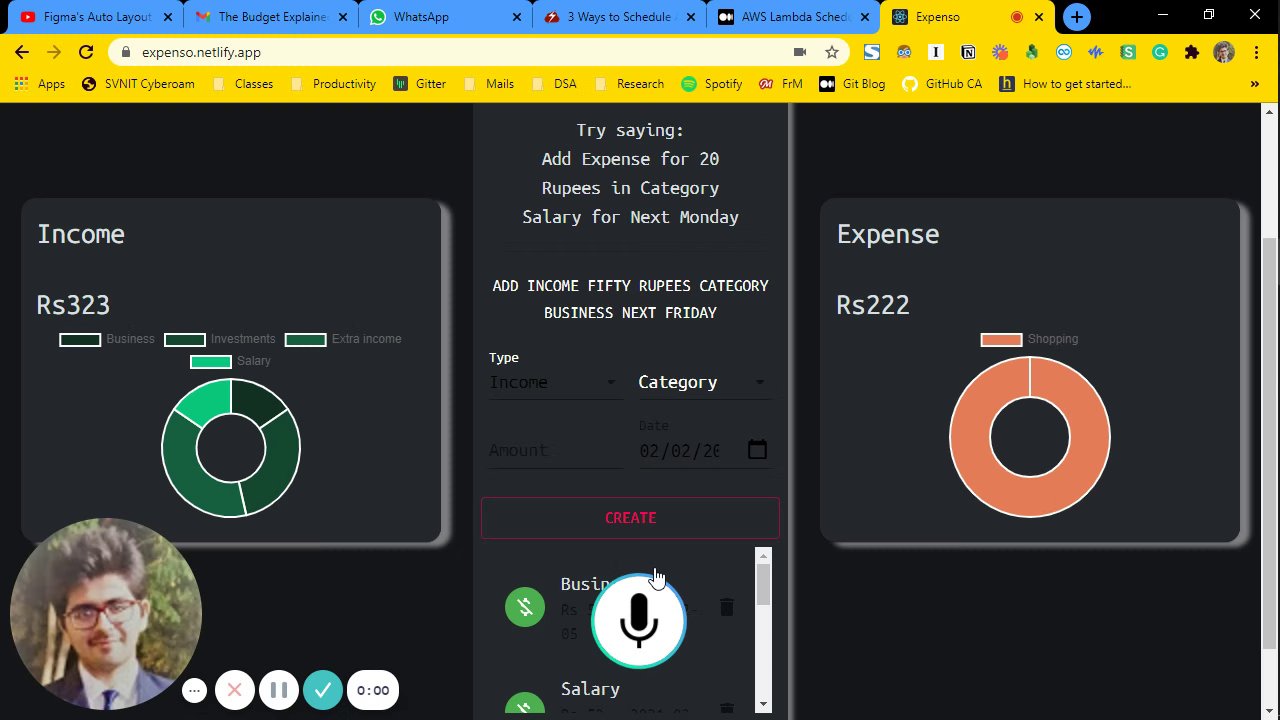The width and height of the screenshot is (1280, 720).
Task: Click the microphone voice input button
Action: point(638,621)
